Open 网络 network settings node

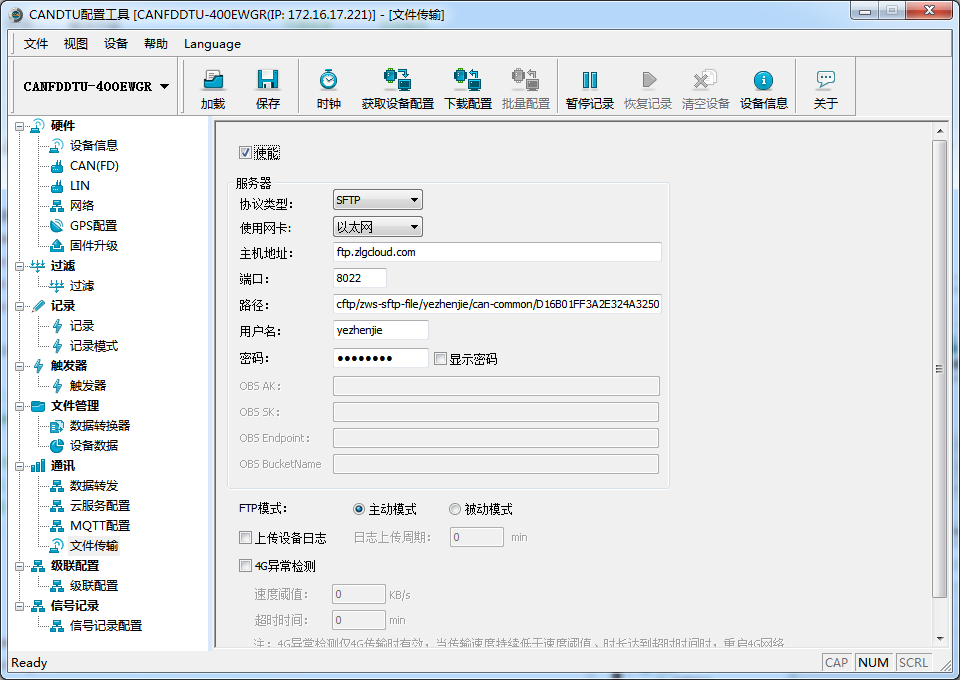tap(81, 206)
